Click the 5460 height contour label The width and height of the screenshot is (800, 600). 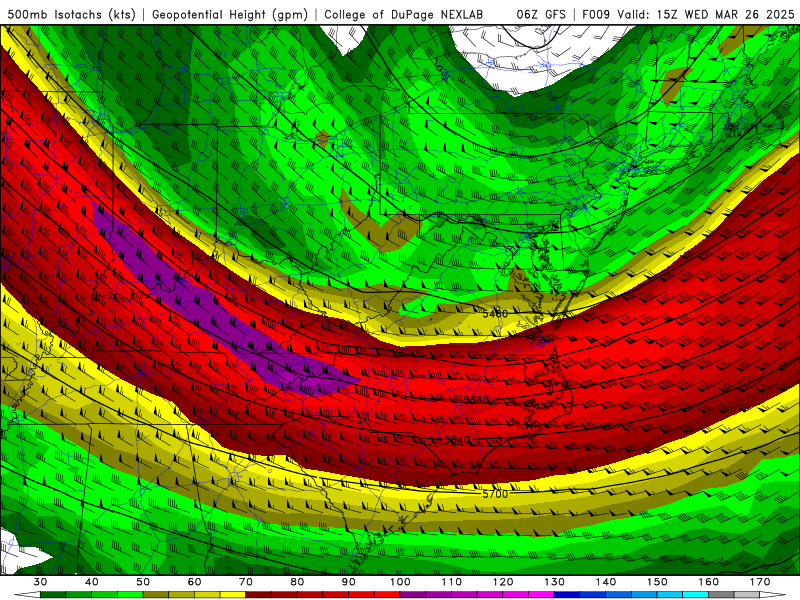(495, 313)
